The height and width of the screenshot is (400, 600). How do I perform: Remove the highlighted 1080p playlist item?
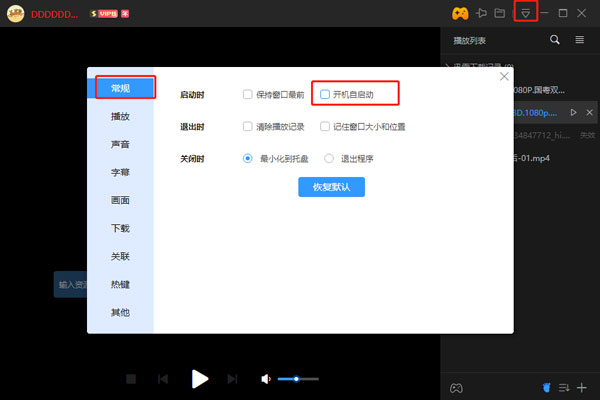[x=589, y=113]
